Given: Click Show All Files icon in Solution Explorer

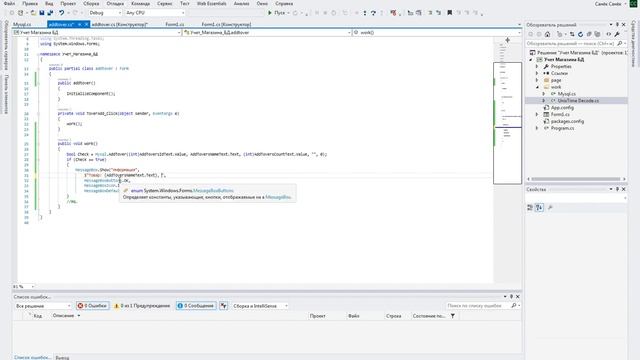Looking at the screenshot, I should click(598, 34).
